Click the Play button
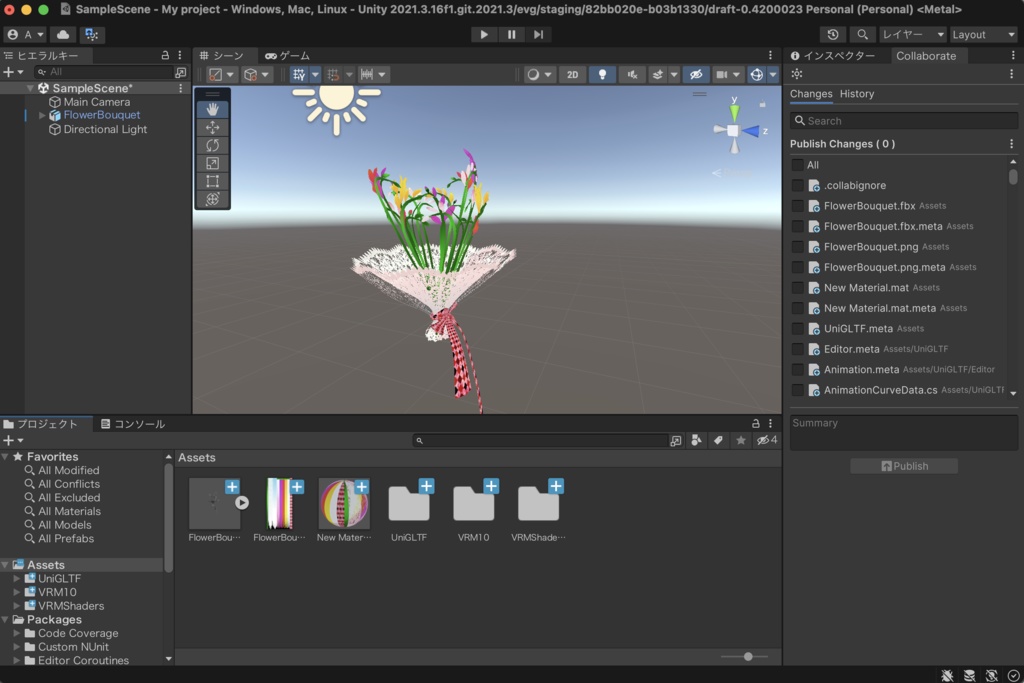This screenshot has height=683, width=1024. pyautogui.click(x=484, y=35)
